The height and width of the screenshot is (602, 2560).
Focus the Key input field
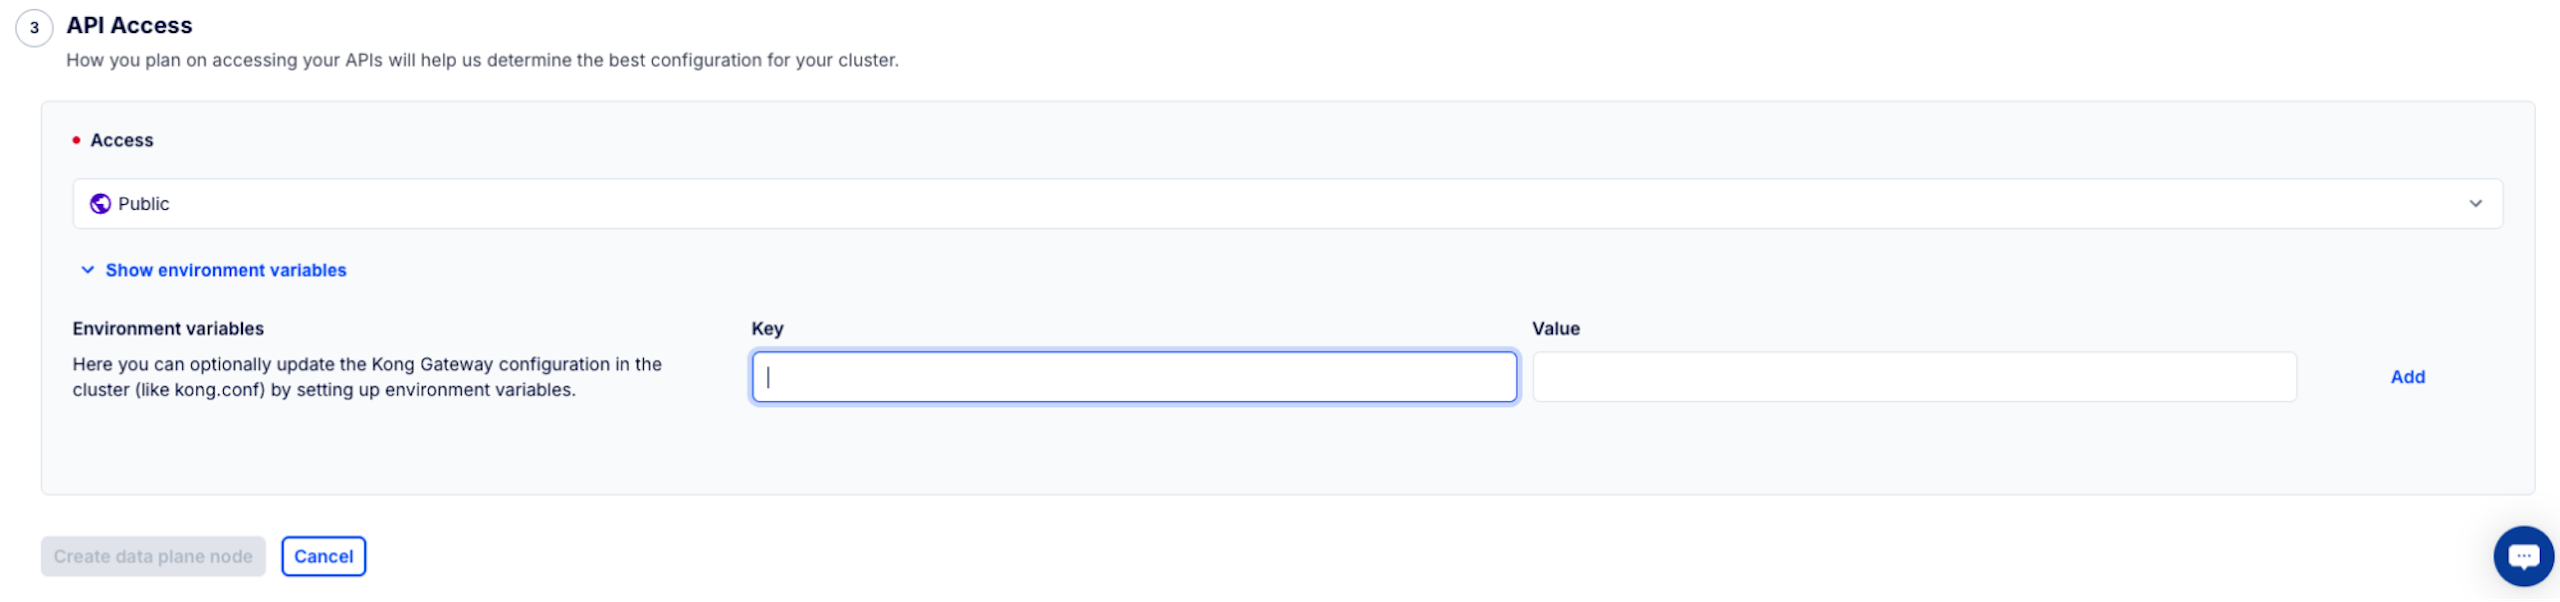pos(1134,377)
